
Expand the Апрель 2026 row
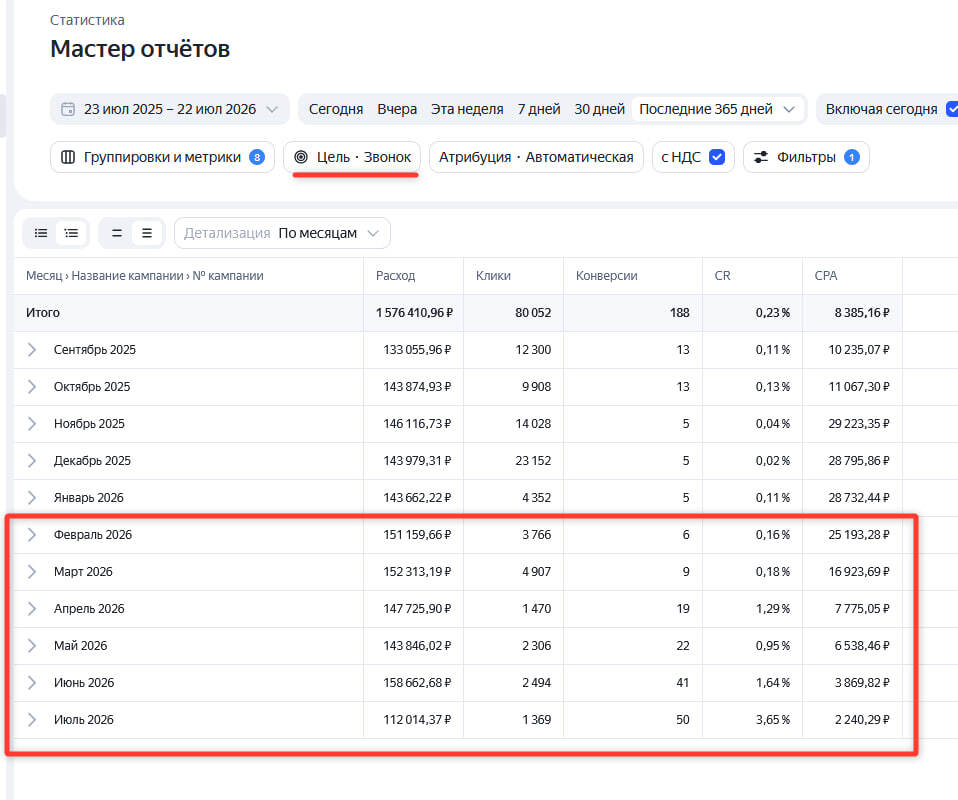[x=32, y=609]
